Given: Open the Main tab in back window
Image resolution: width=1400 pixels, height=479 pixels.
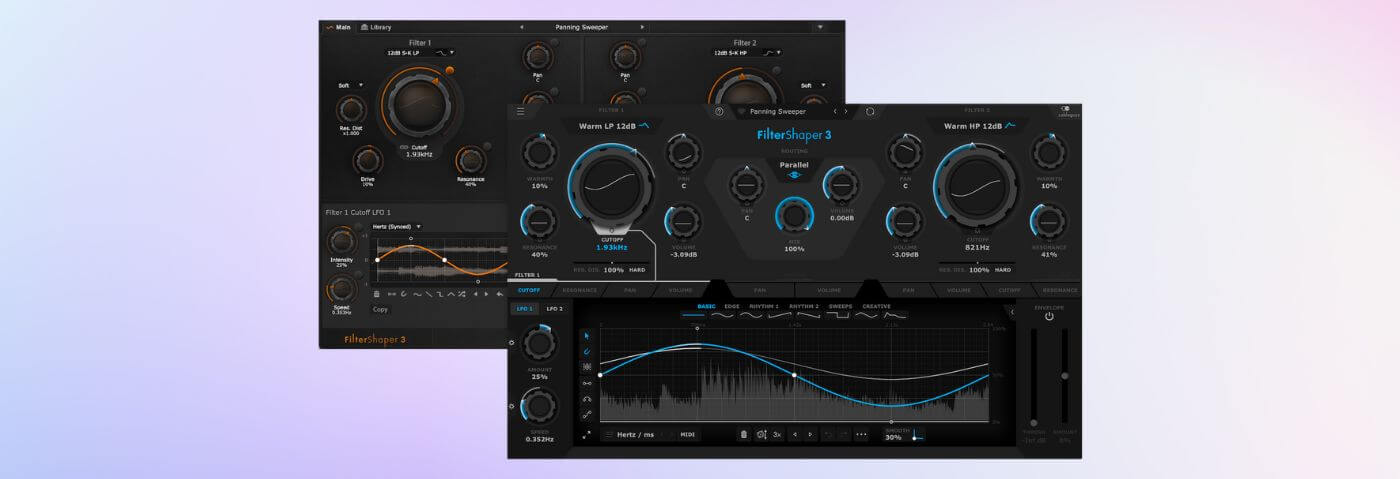Looking at the screenshot, I should 337,27.
